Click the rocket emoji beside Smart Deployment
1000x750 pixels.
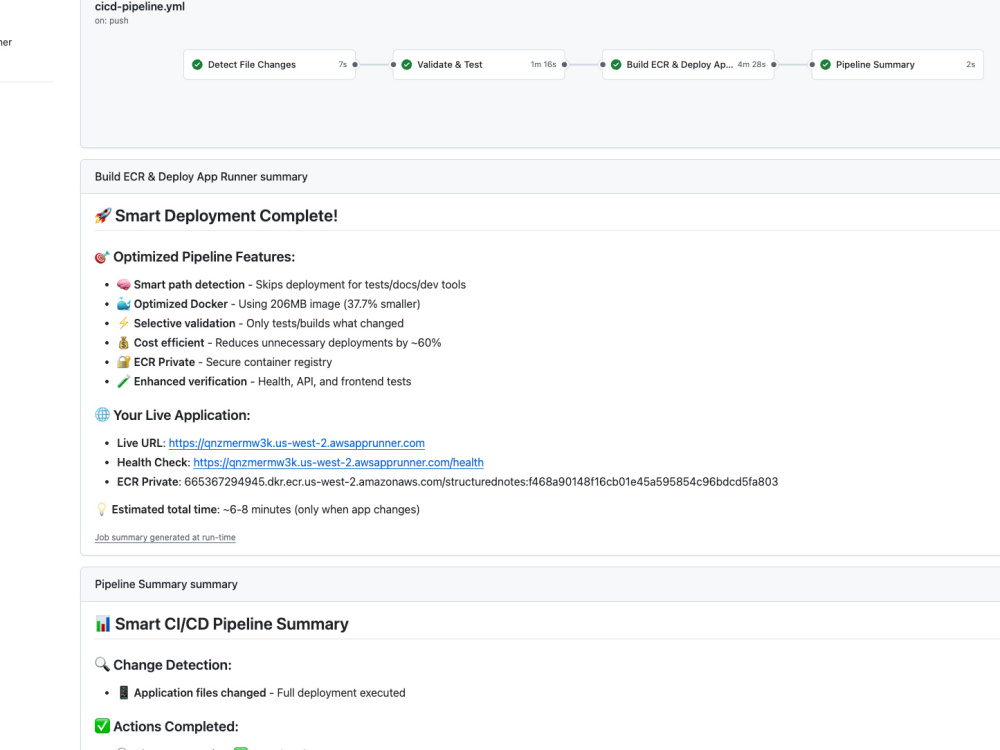(103, 216)
